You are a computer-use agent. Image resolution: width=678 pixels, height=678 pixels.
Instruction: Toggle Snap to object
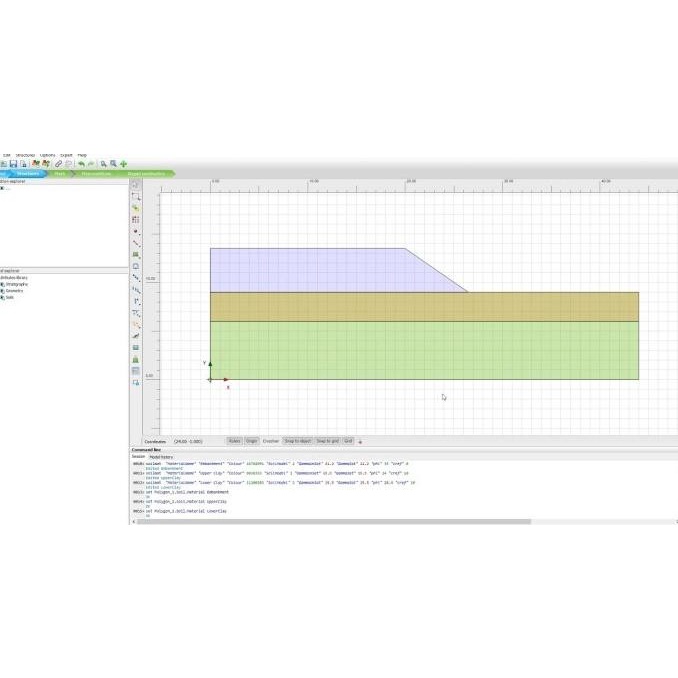click(x=297, y=441)
